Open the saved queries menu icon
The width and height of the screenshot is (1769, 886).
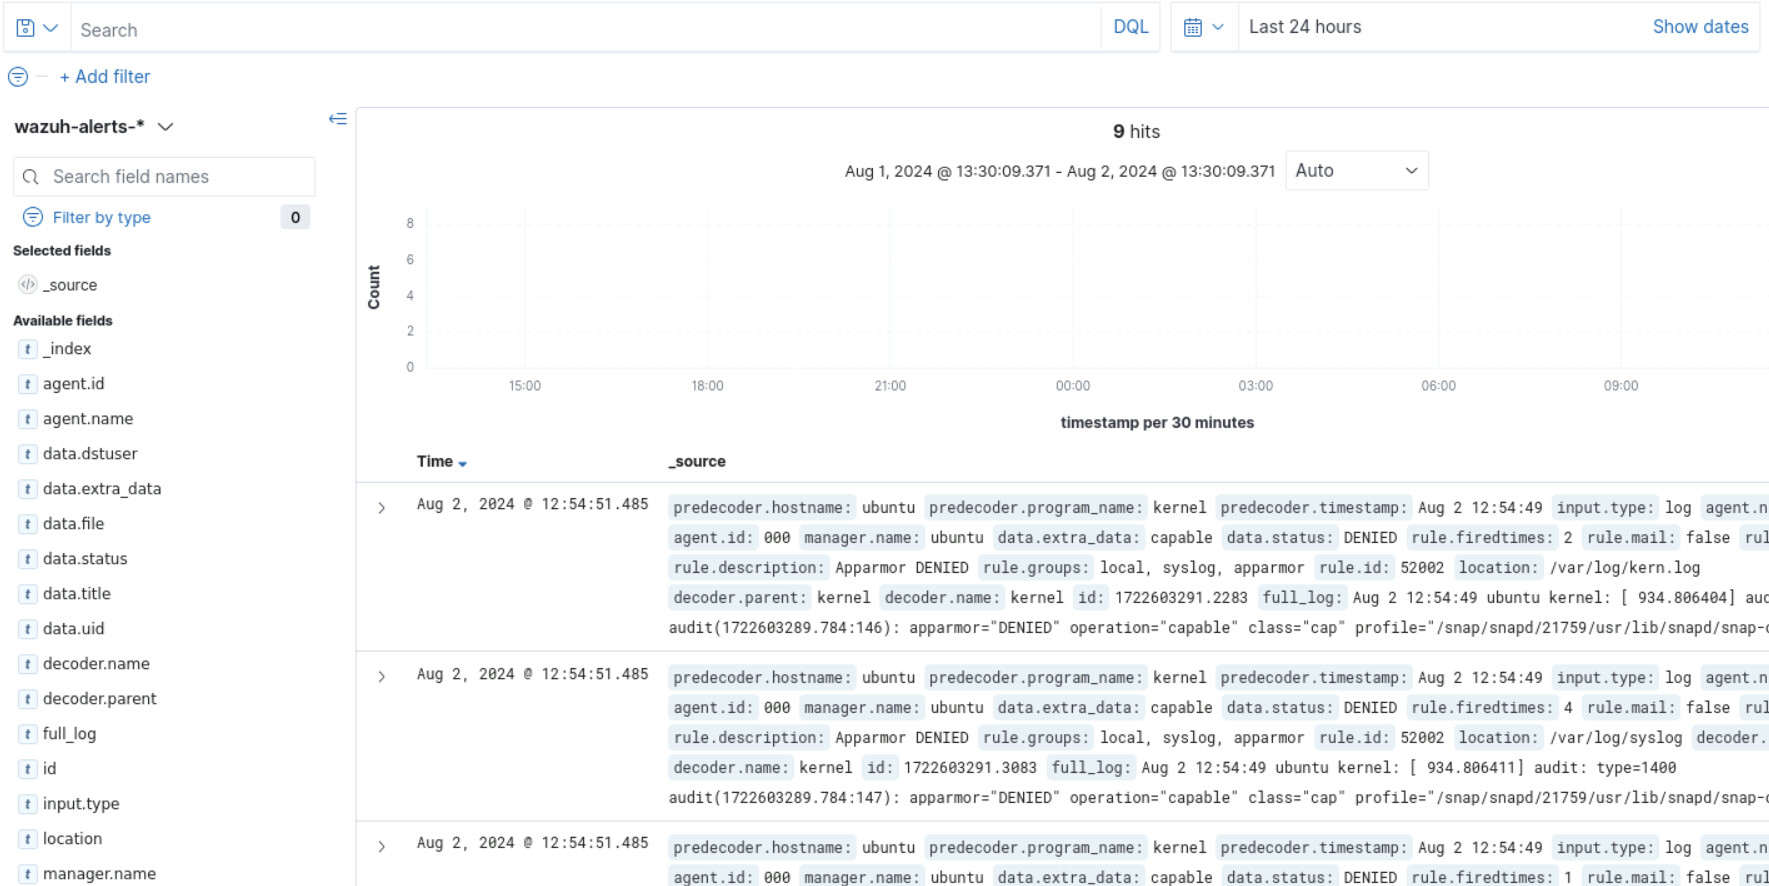pos(36,28)
